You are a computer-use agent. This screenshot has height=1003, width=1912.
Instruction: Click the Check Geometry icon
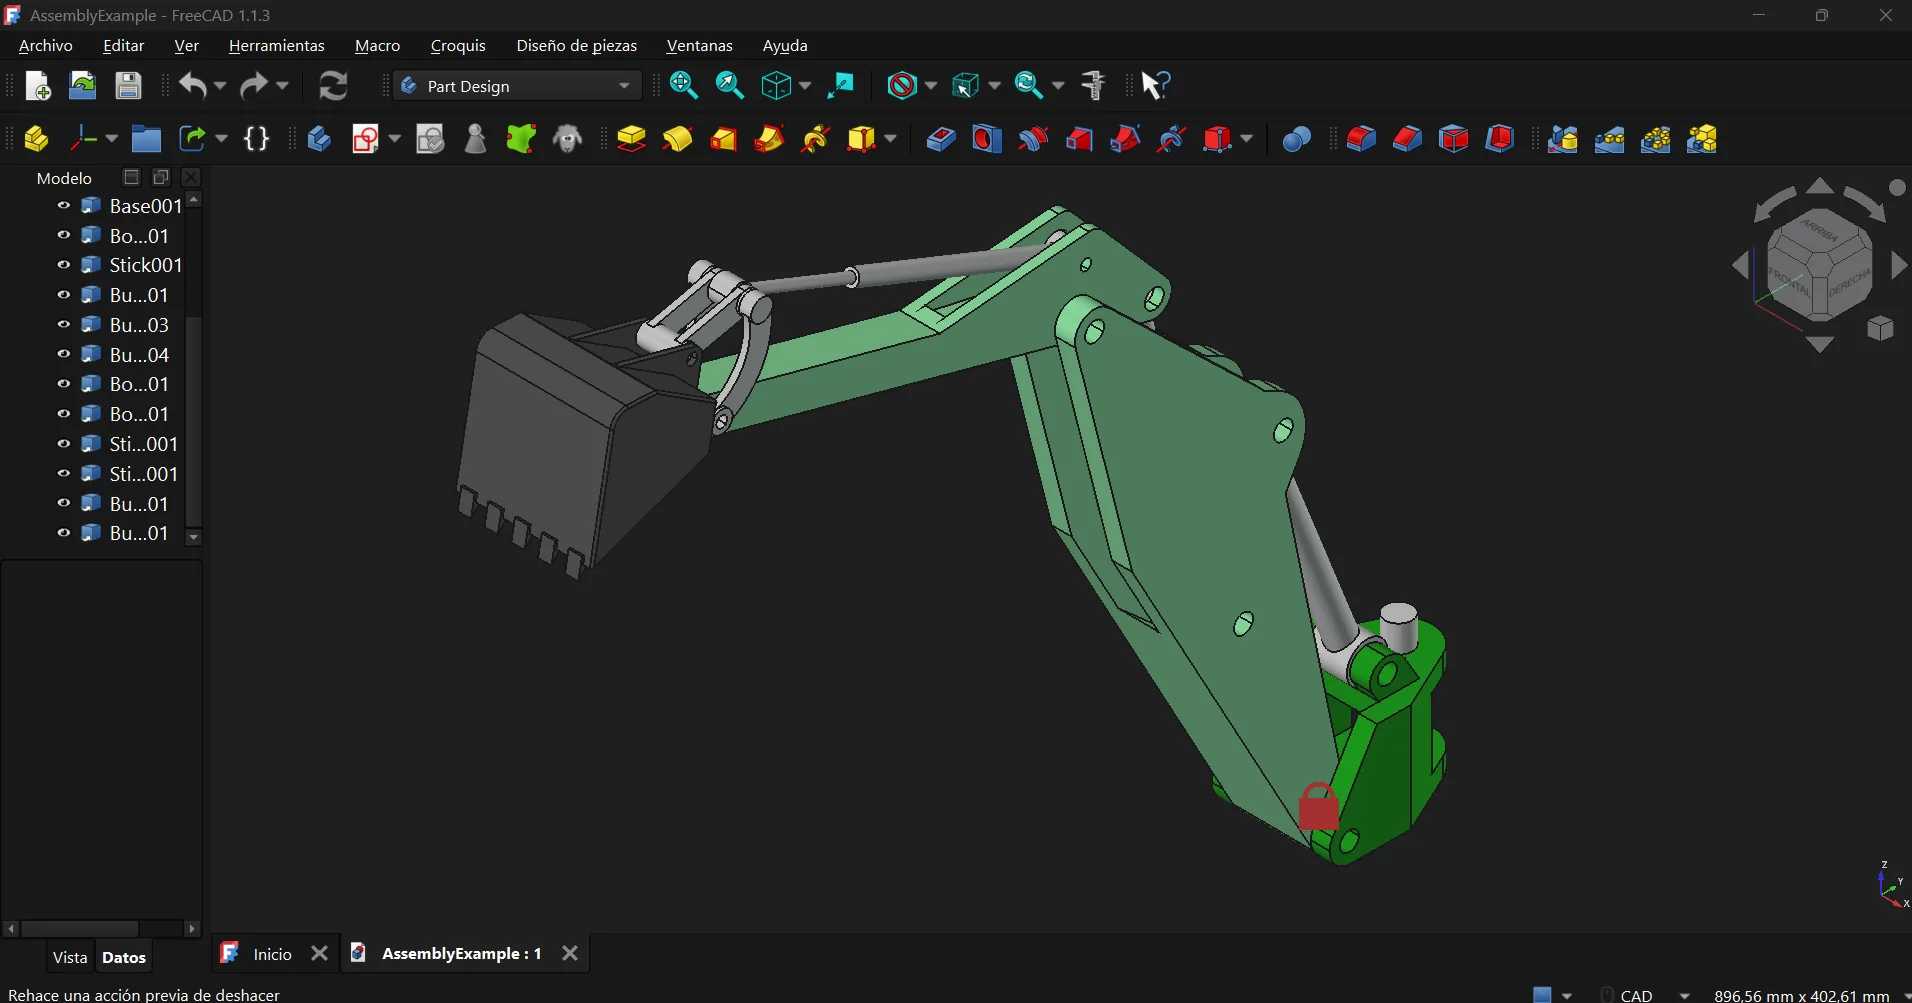click(475, 139)
